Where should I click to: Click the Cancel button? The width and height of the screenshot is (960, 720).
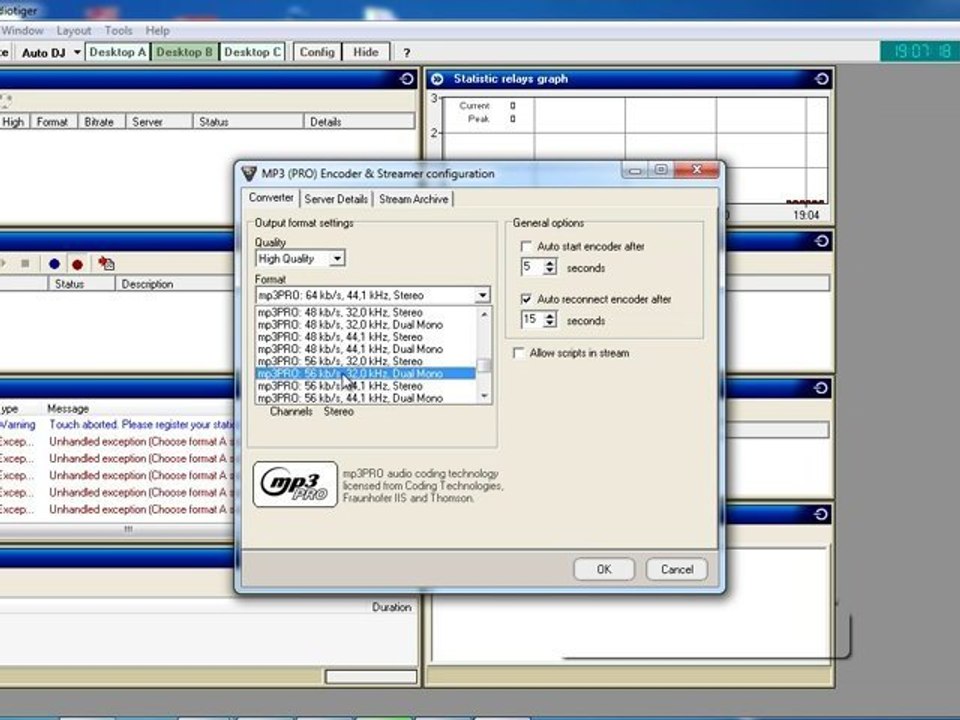677,569
